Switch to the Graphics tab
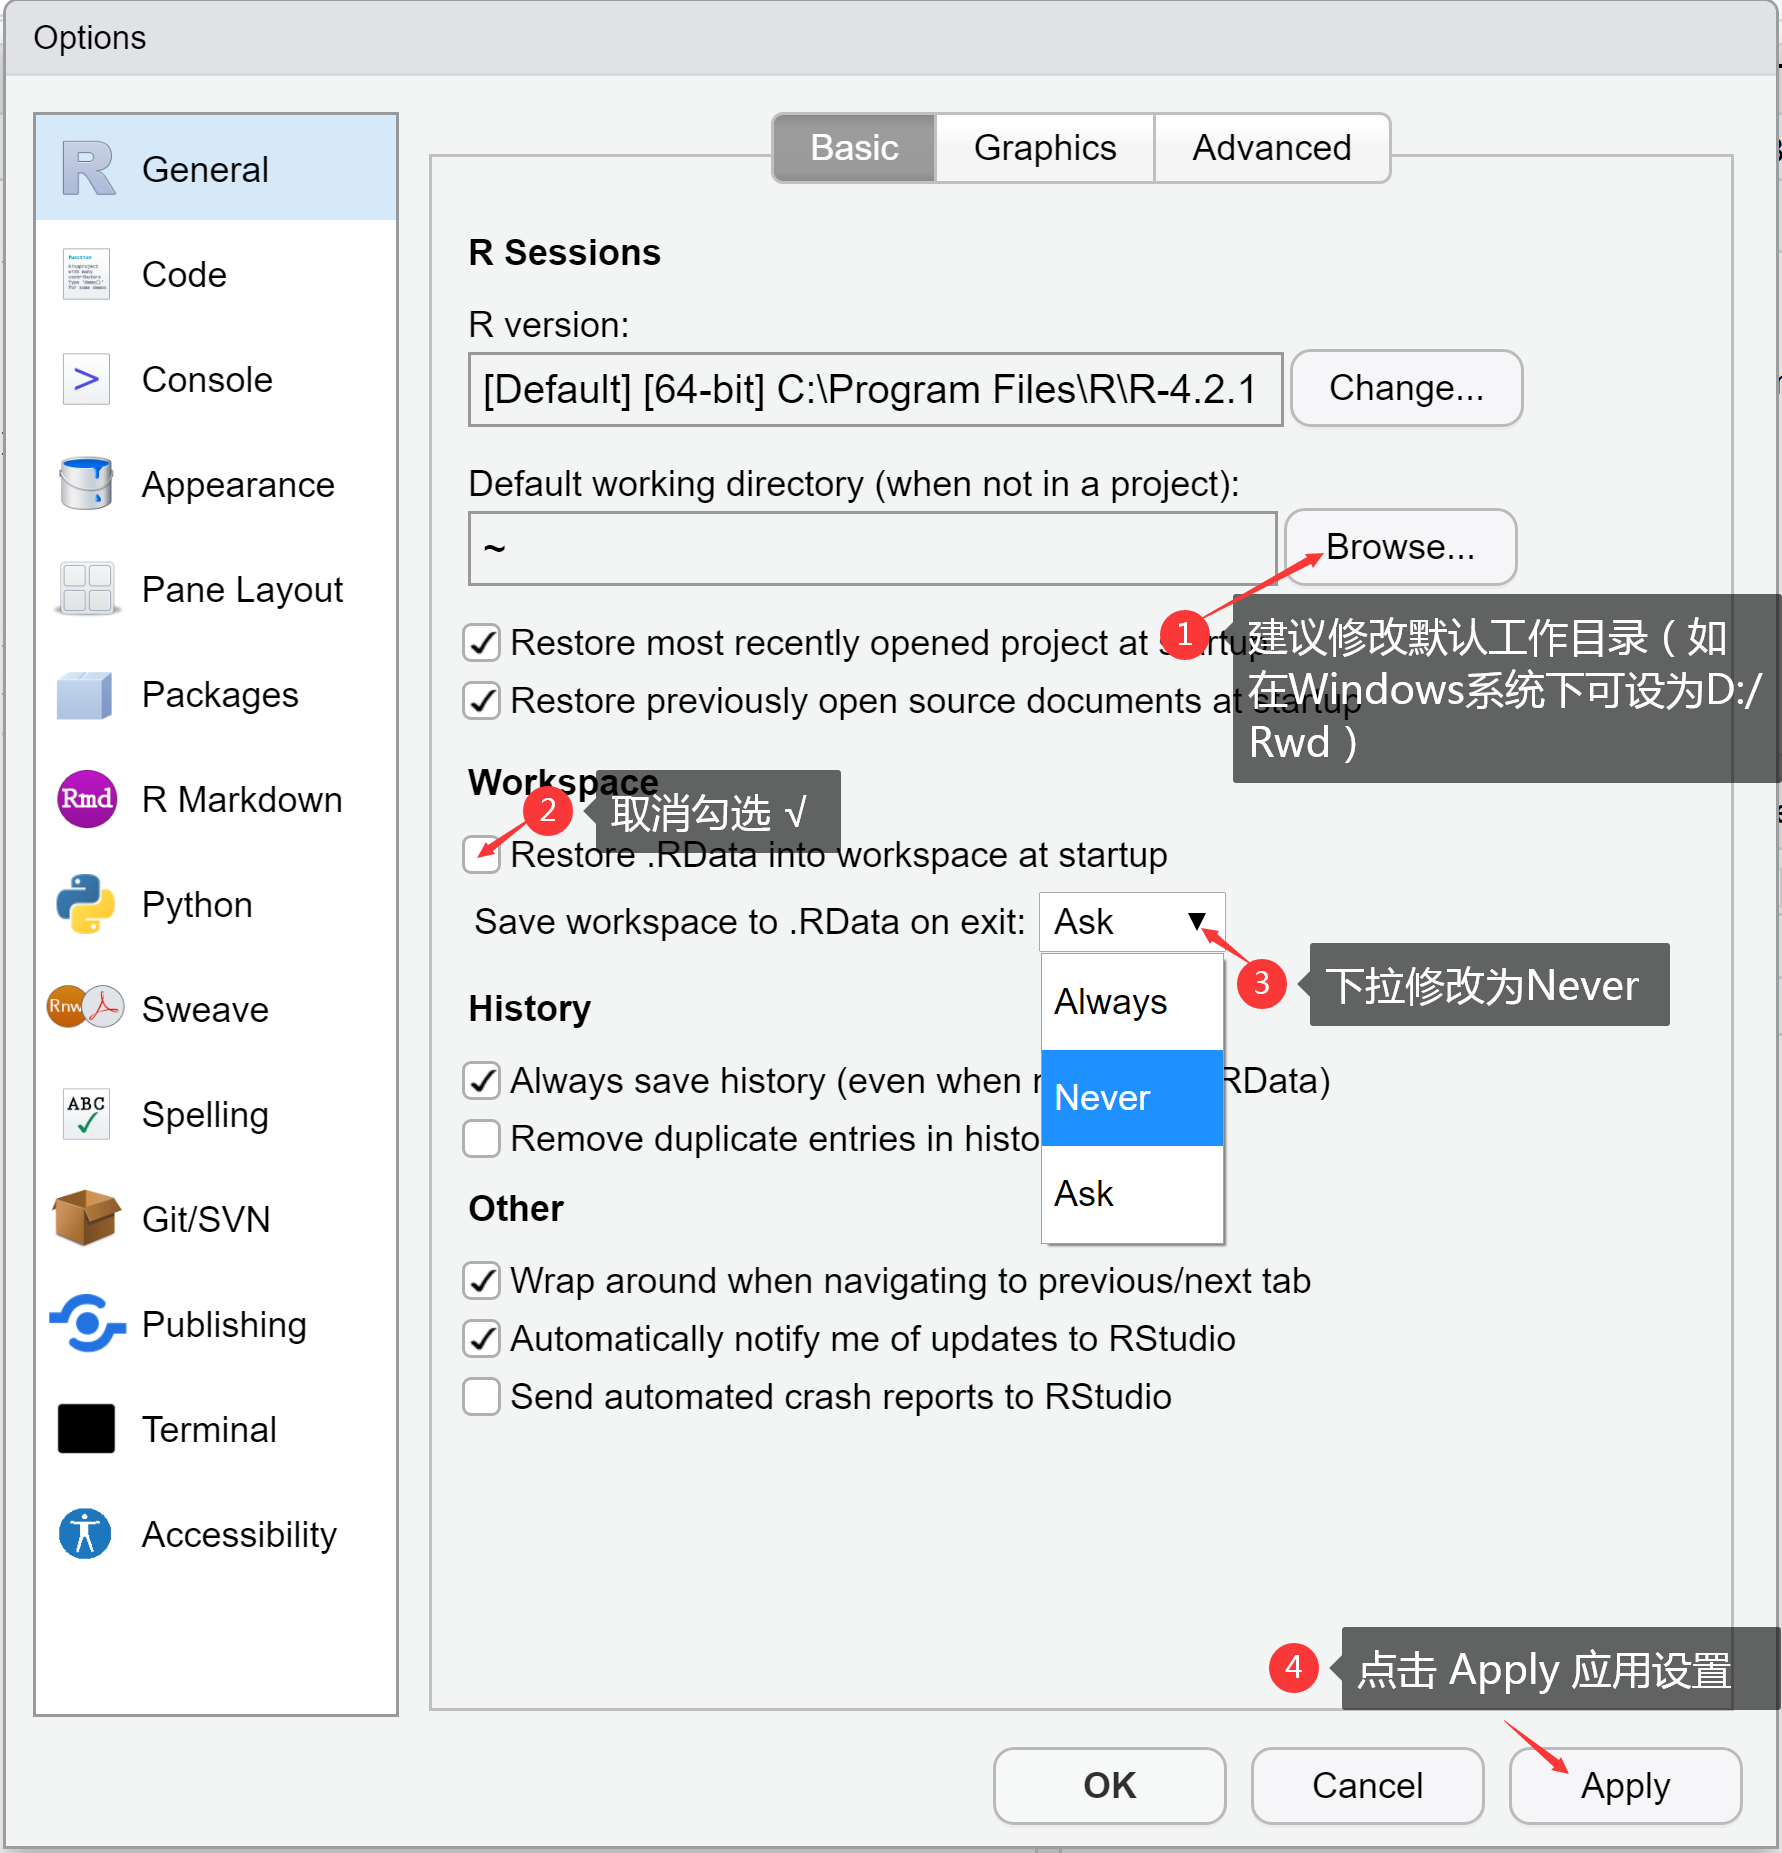Viewport: 1782px width, 1853px height. coord(1045,148)
